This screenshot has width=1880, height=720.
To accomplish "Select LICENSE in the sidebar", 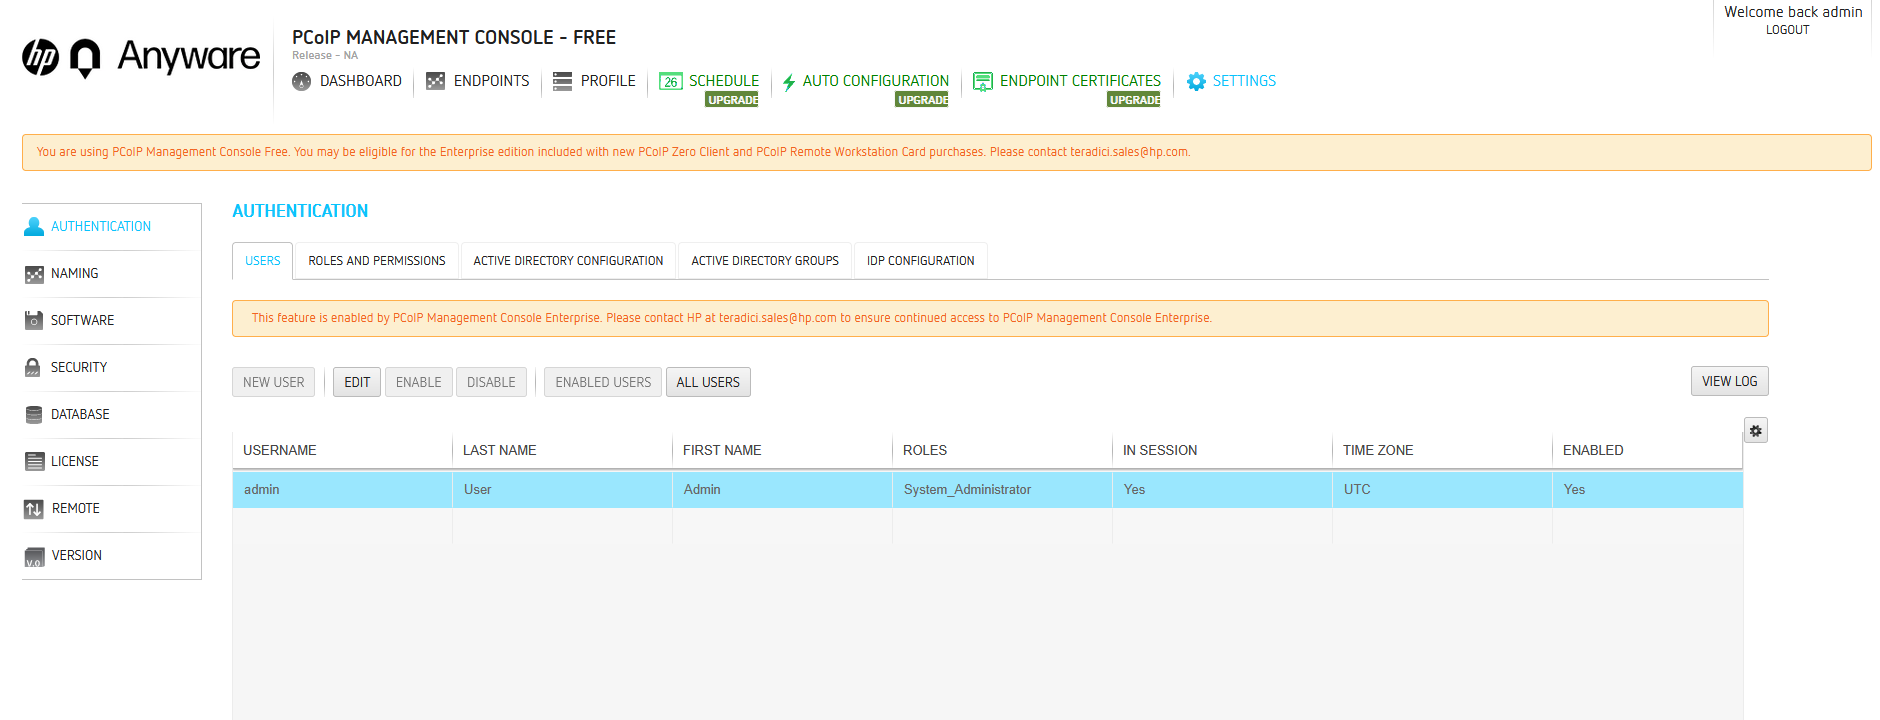I will tap(75, 462).
